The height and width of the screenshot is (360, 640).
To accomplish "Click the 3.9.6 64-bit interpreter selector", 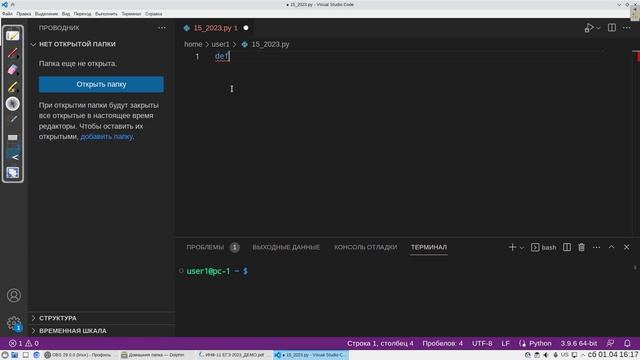I will click(578, 343).
